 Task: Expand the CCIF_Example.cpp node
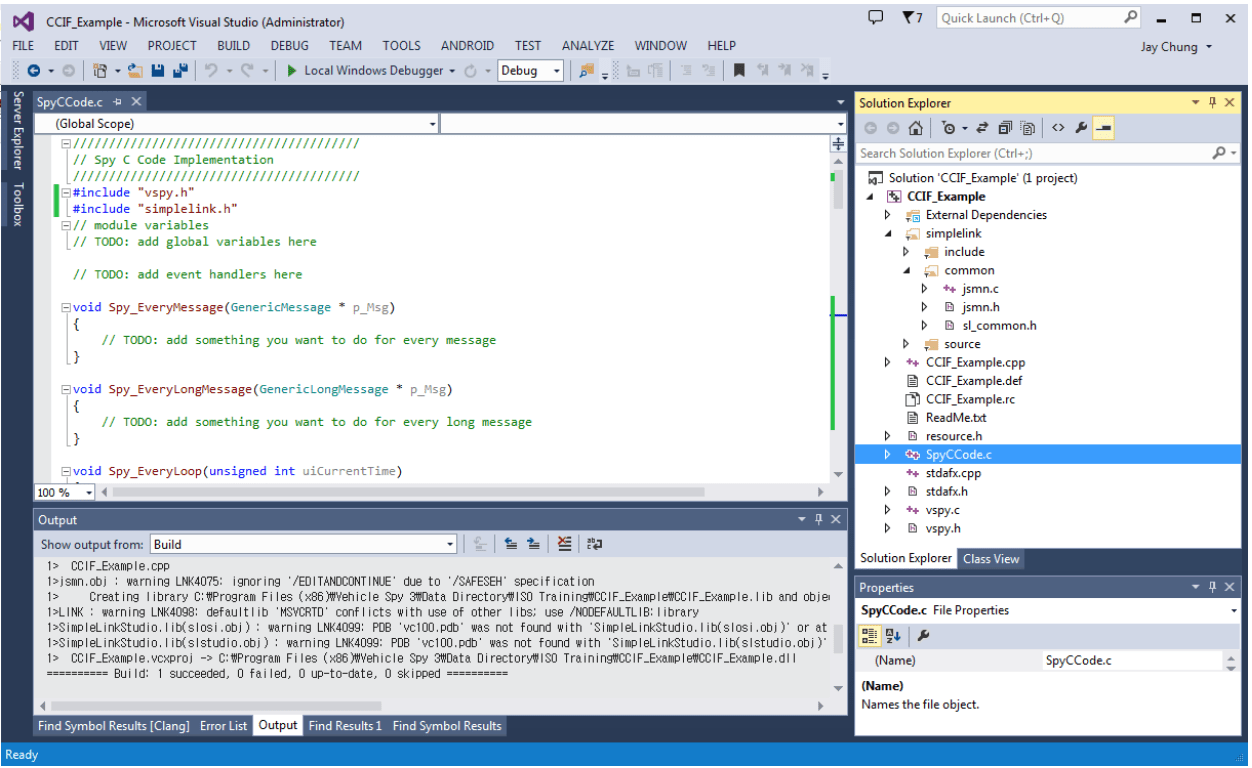tap(887, 362)
